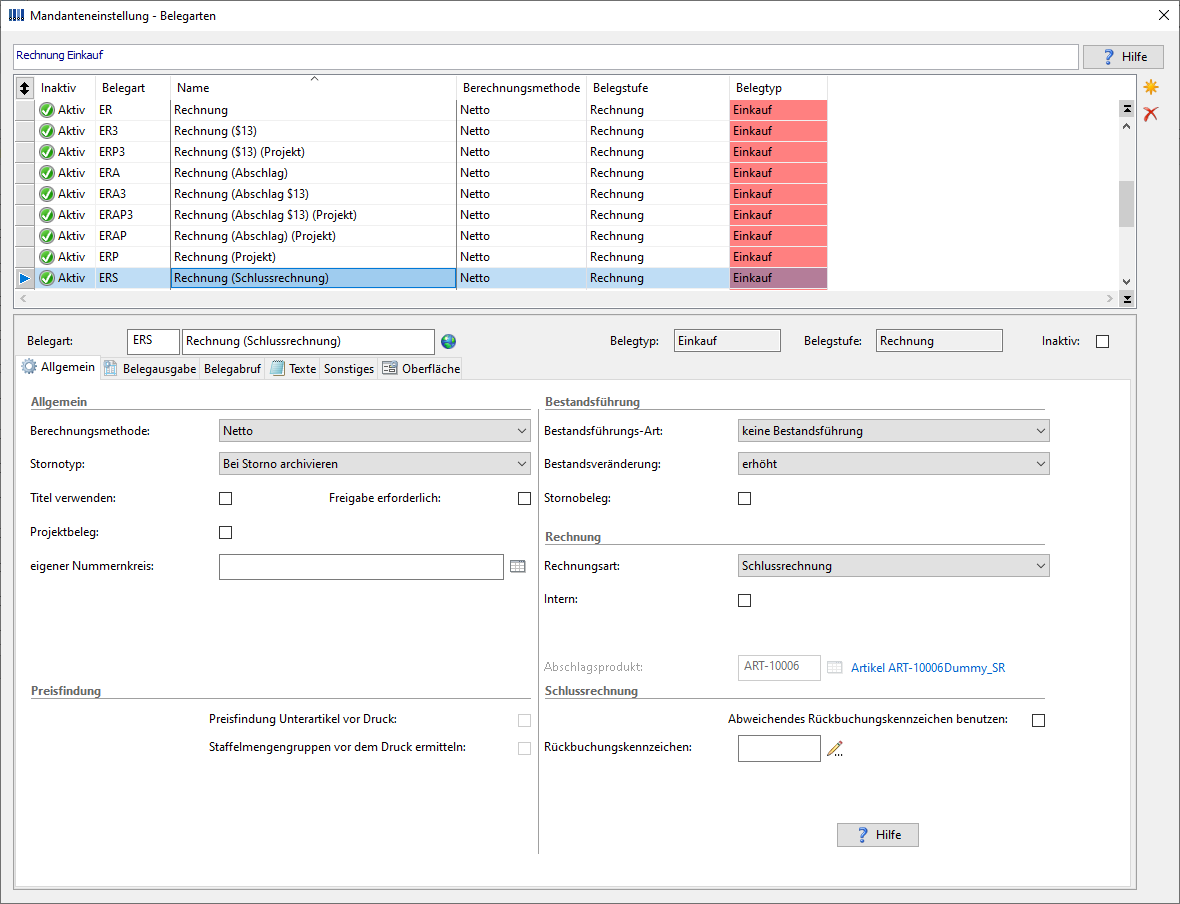
Task: Check Freigabe erforderlich option
Action: click(x=525, y=498)
